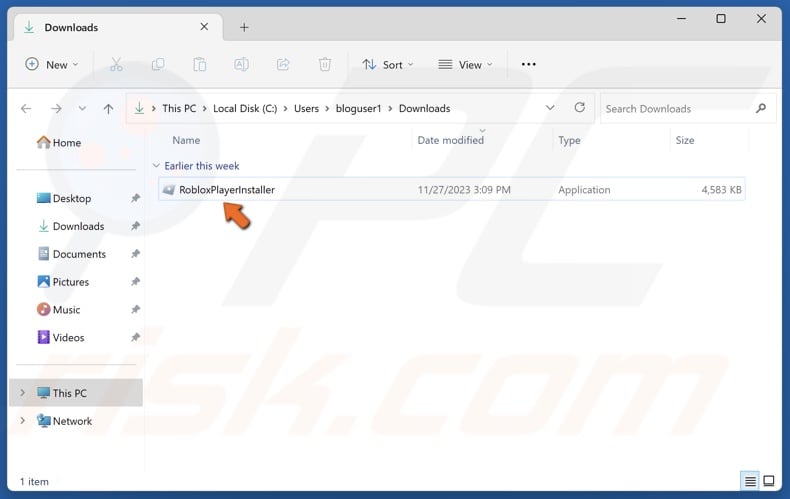The height and width of the screenshot is (499, 790).
Task: Go up one folder level arrow
Action: click(x=108, y=108)
